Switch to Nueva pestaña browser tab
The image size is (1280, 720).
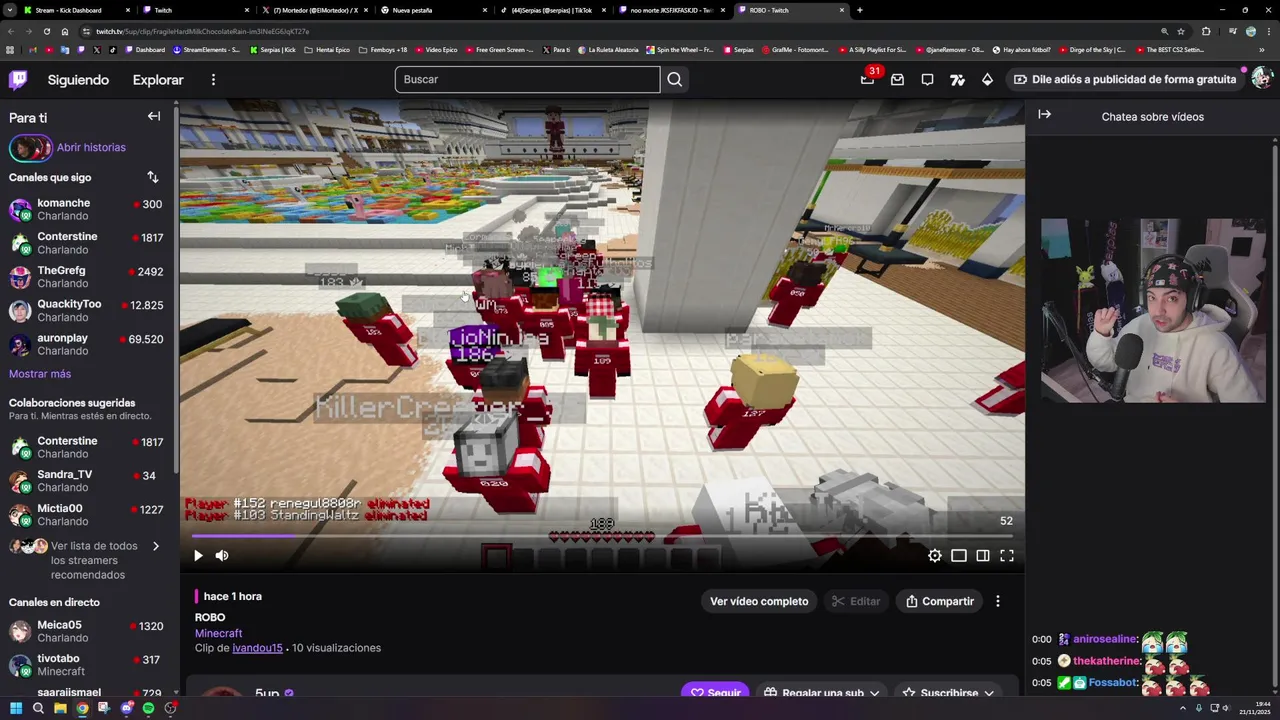(432, 10)
